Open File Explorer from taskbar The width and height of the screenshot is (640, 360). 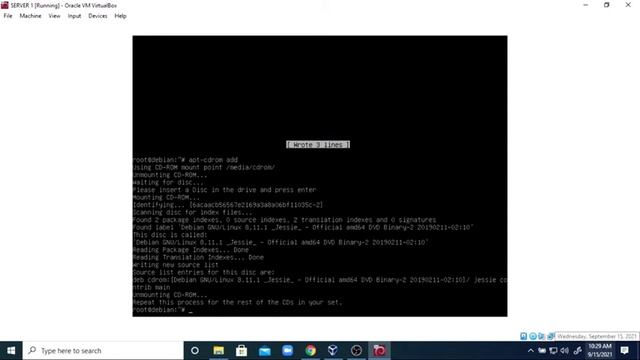coord(218,351)
